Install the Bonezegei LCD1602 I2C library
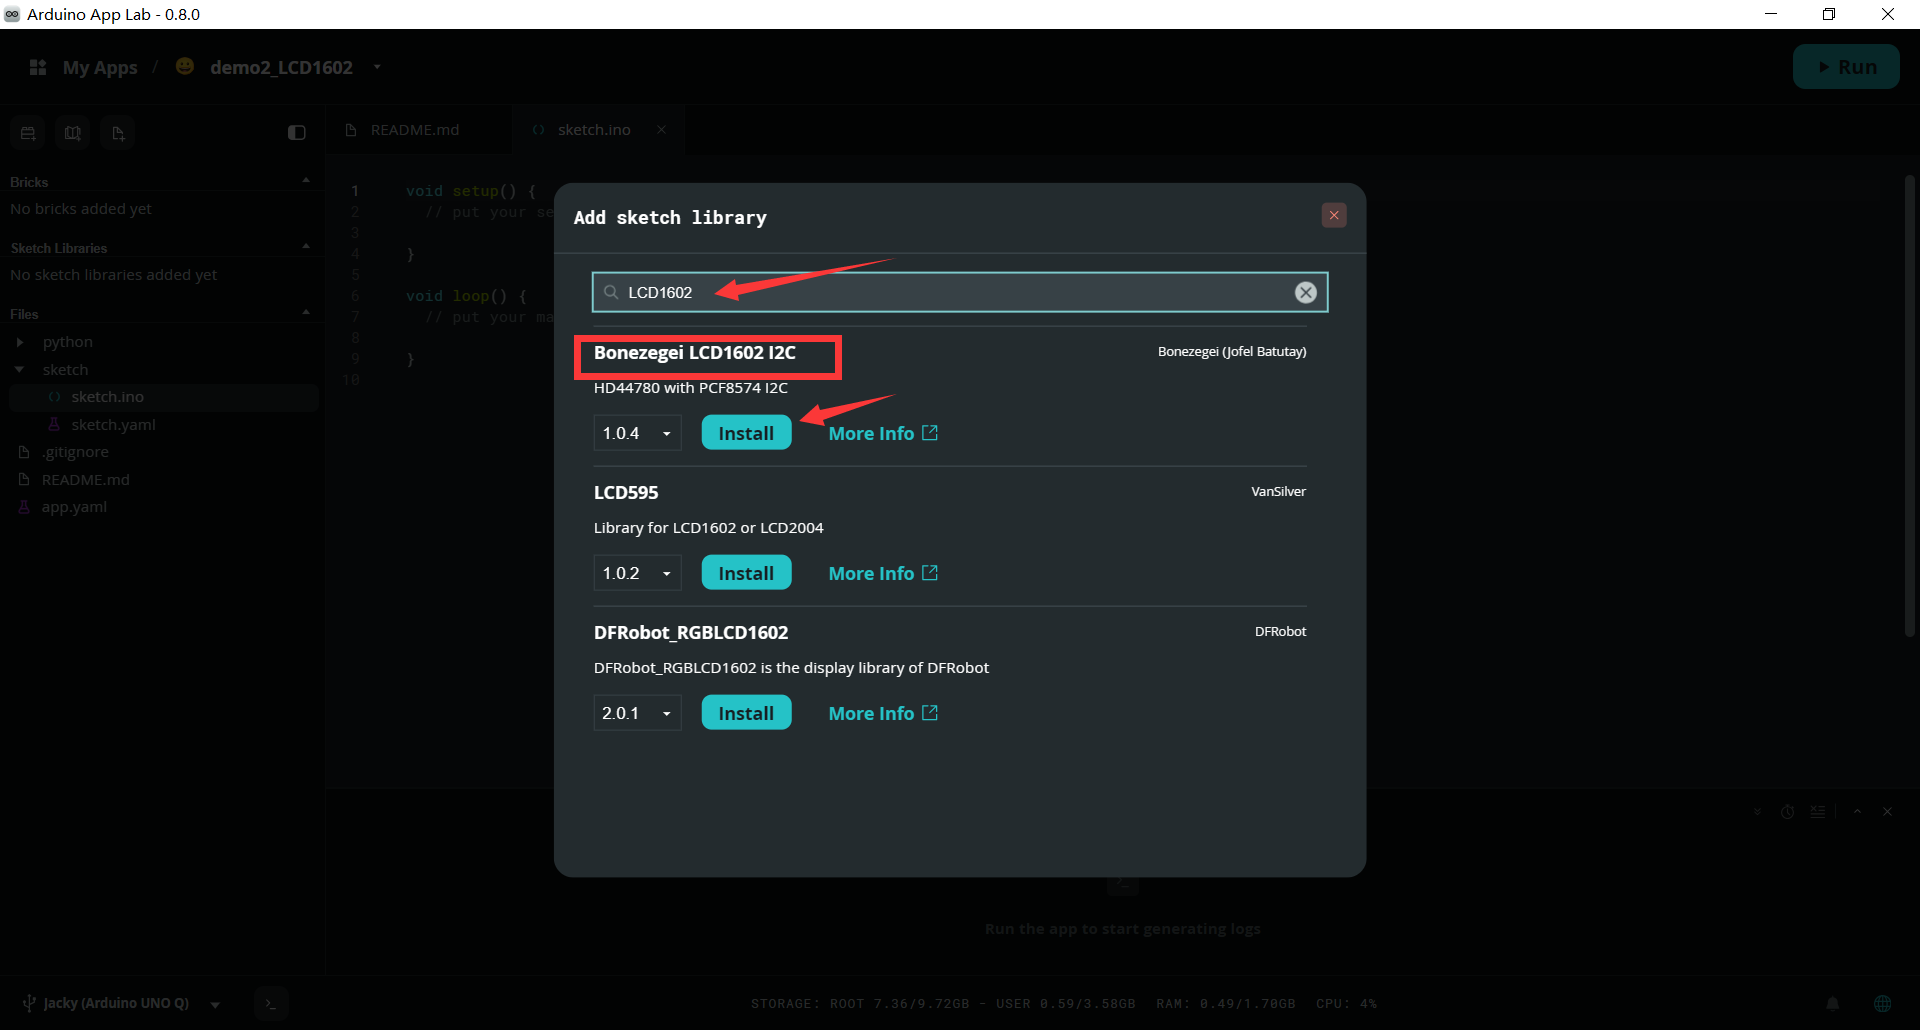1920x1030 pixels. (746, 433)
